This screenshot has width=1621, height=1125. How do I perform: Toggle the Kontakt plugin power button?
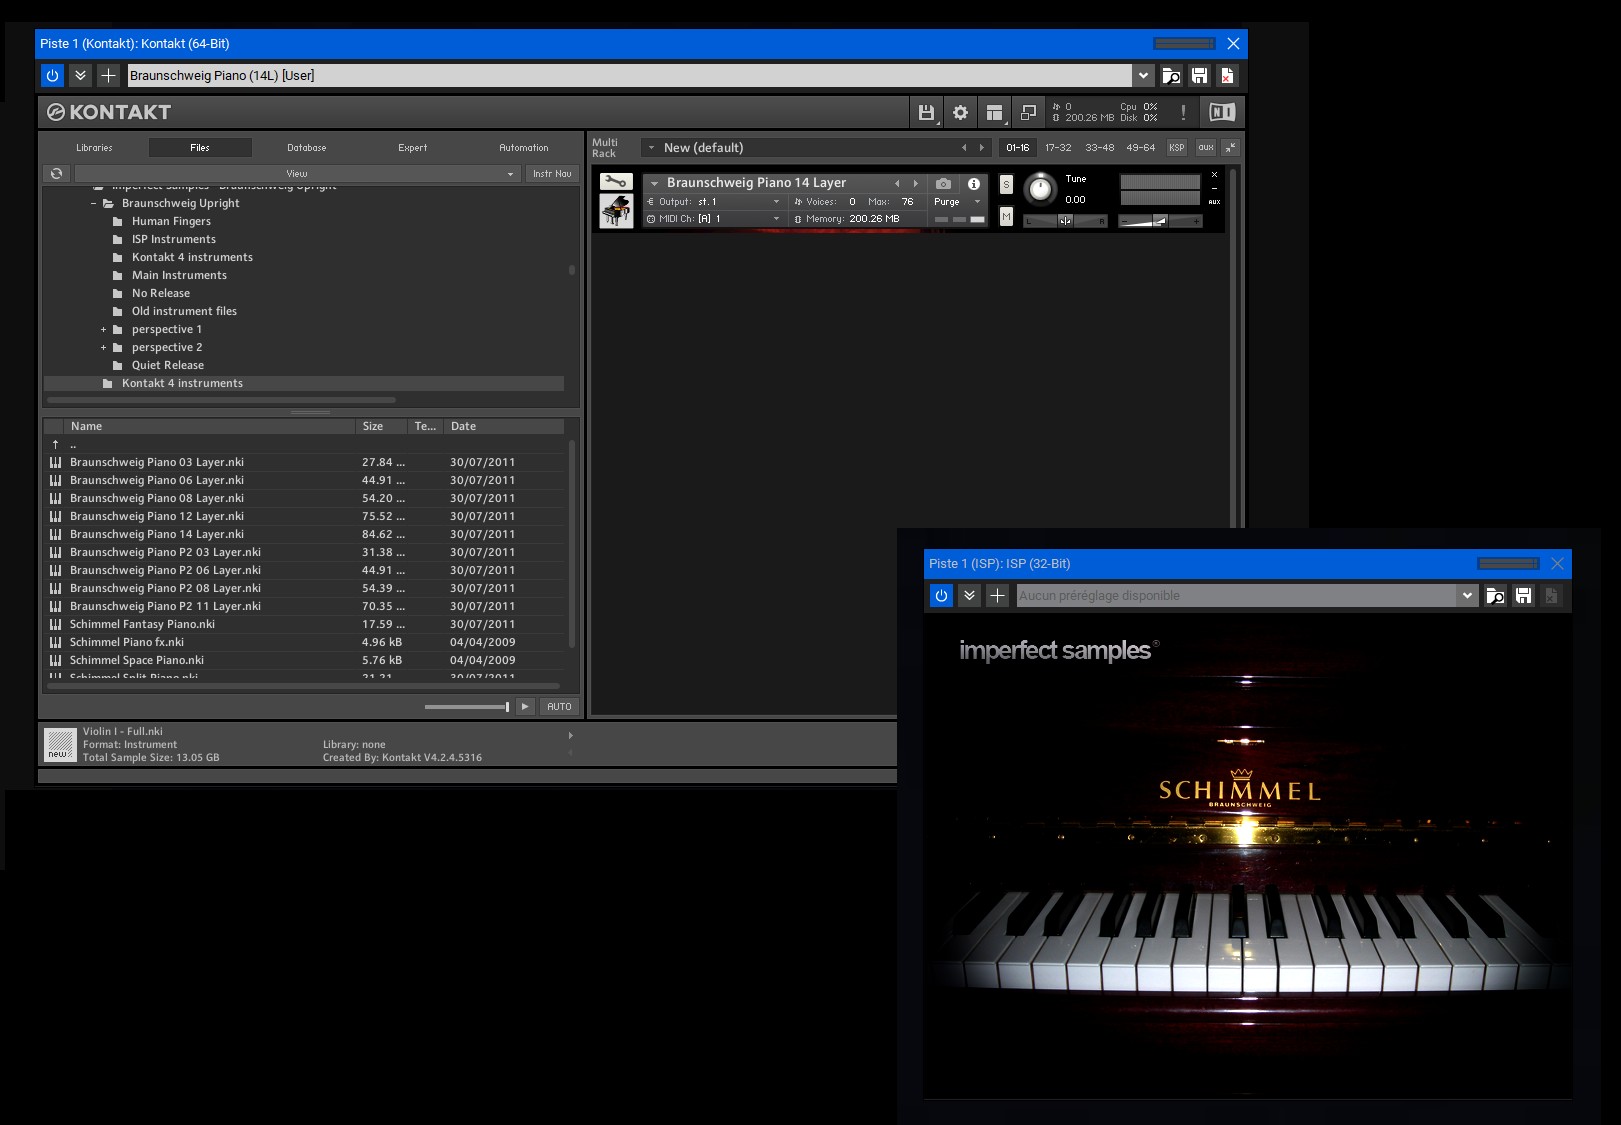pyautogui.click(x=52, y=75)
